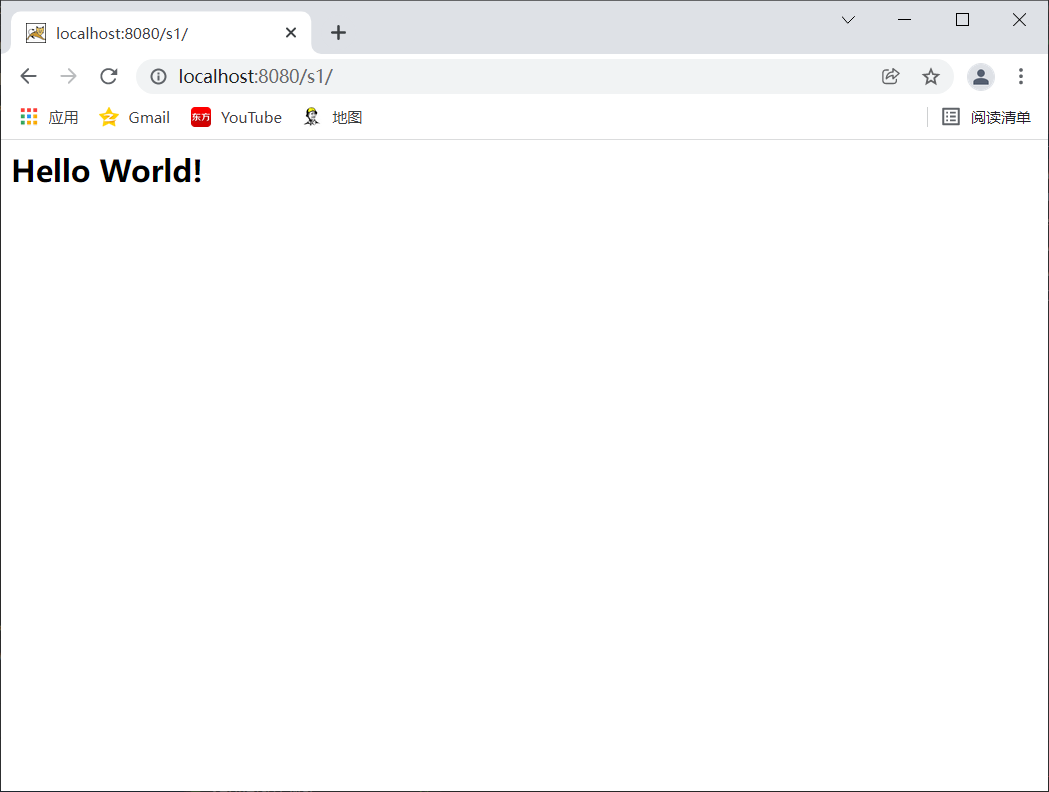Screen dimensions: 1049x792
Task: Reload the localhost page
Action: (109, 76)
